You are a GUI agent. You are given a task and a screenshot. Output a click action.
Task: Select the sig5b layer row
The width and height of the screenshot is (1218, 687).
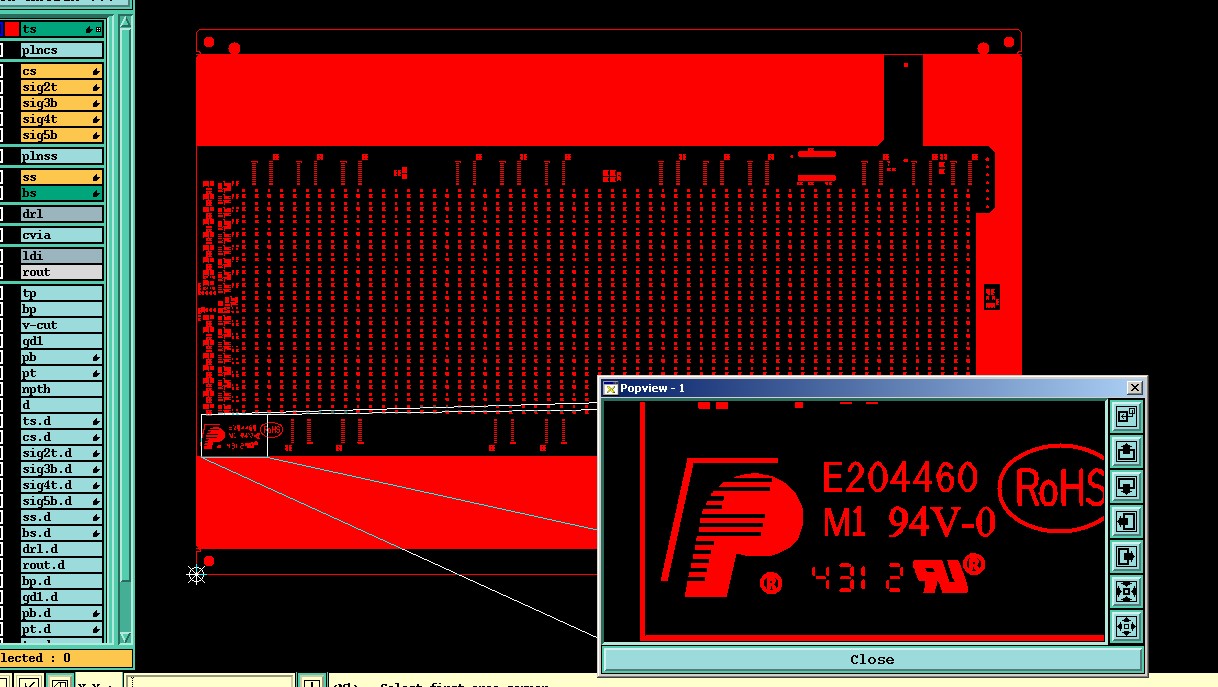click(x=62, y=135)
